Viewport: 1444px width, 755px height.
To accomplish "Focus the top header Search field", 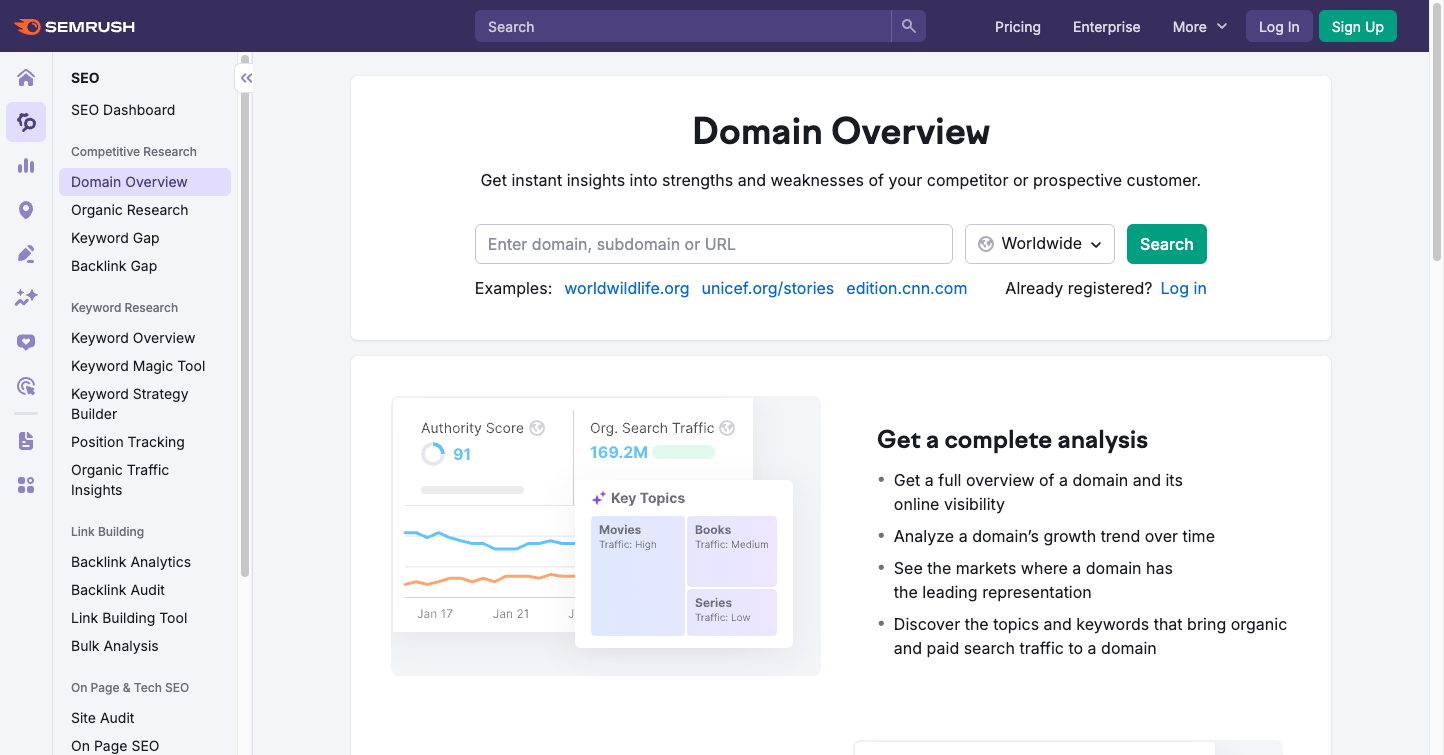I will coord(683,26).
